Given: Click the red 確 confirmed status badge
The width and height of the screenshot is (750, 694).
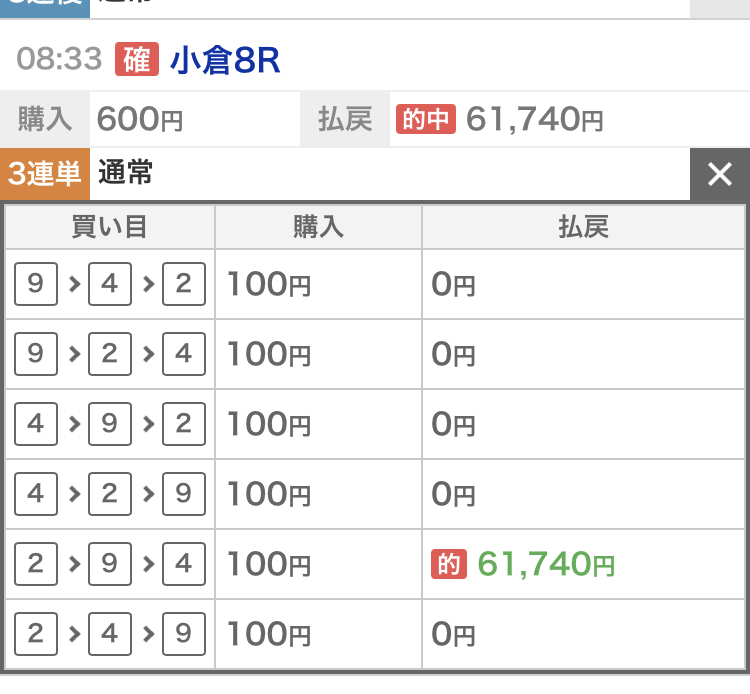Looking at the screenshot, I should [x=137, y=60].
